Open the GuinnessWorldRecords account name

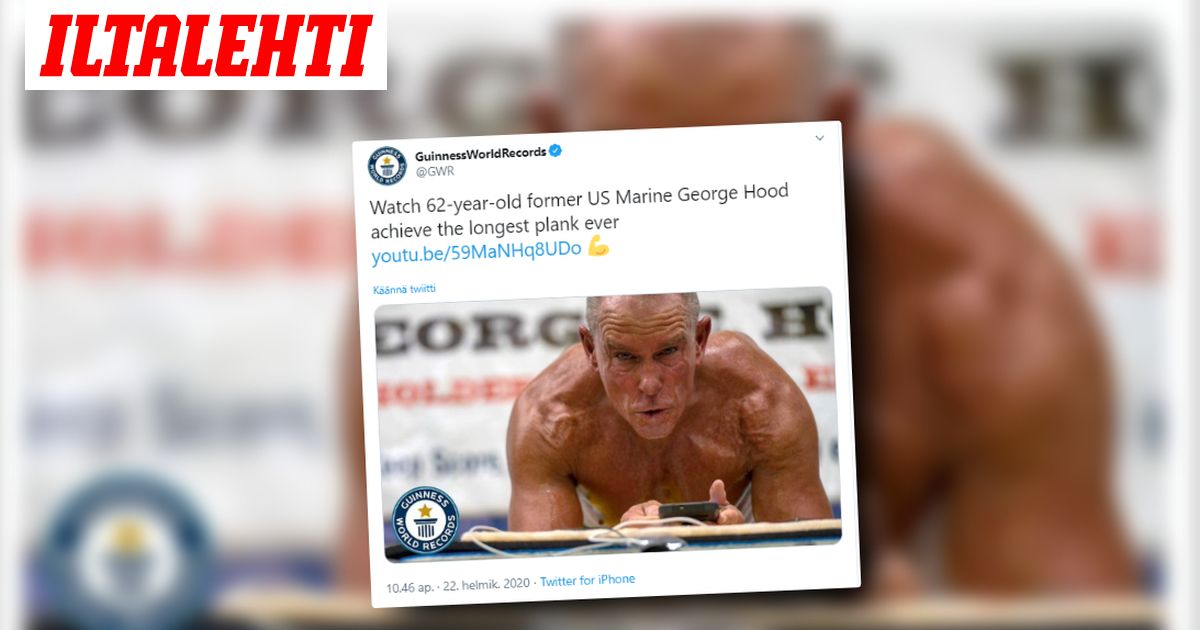480,153
